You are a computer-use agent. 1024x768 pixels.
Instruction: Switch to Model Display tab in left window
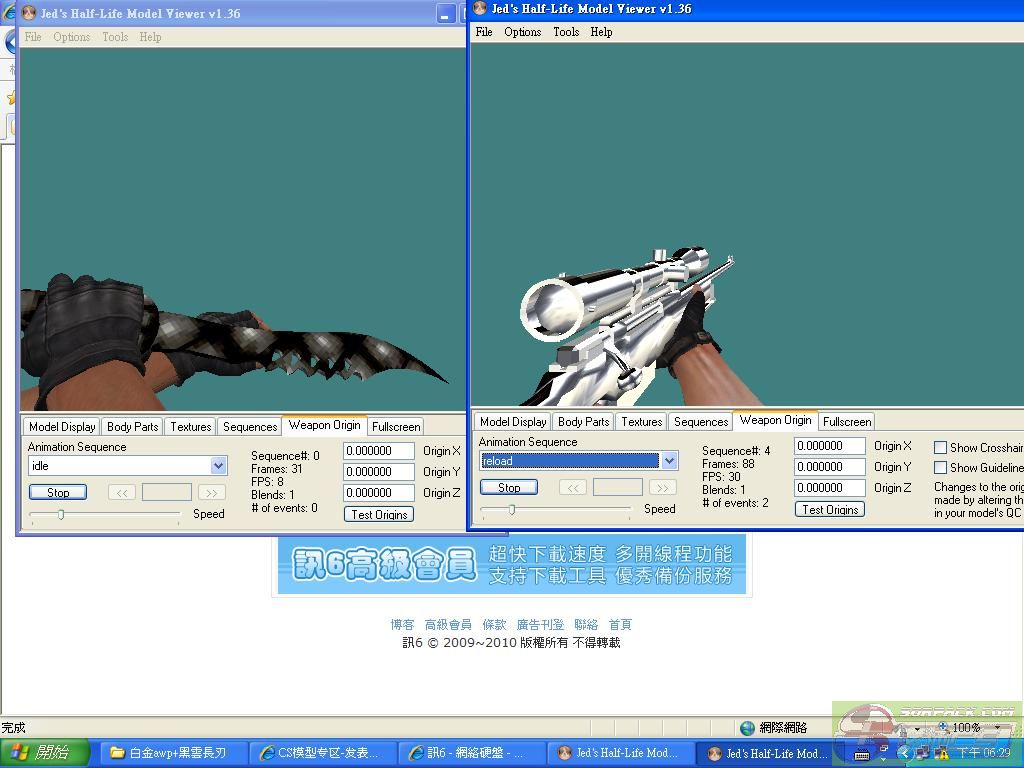point(62,426)
